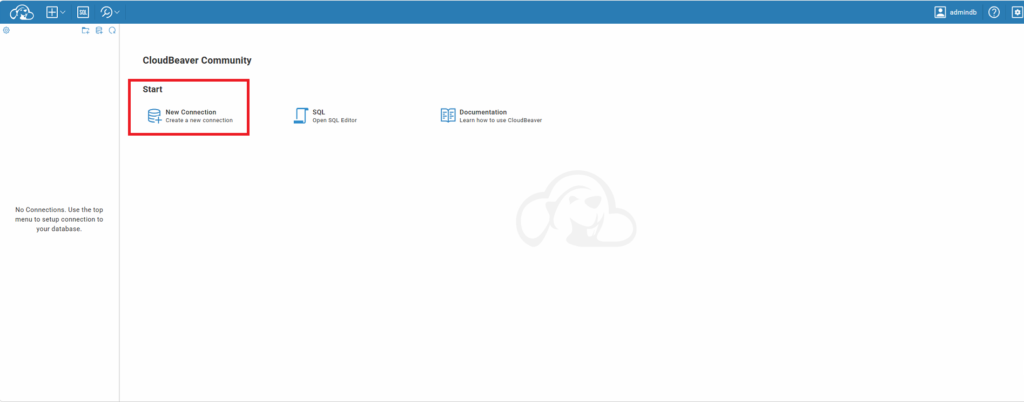Click the plus-box new connection toolbar icon
1024x402 pixels.
tap(52, 12)
